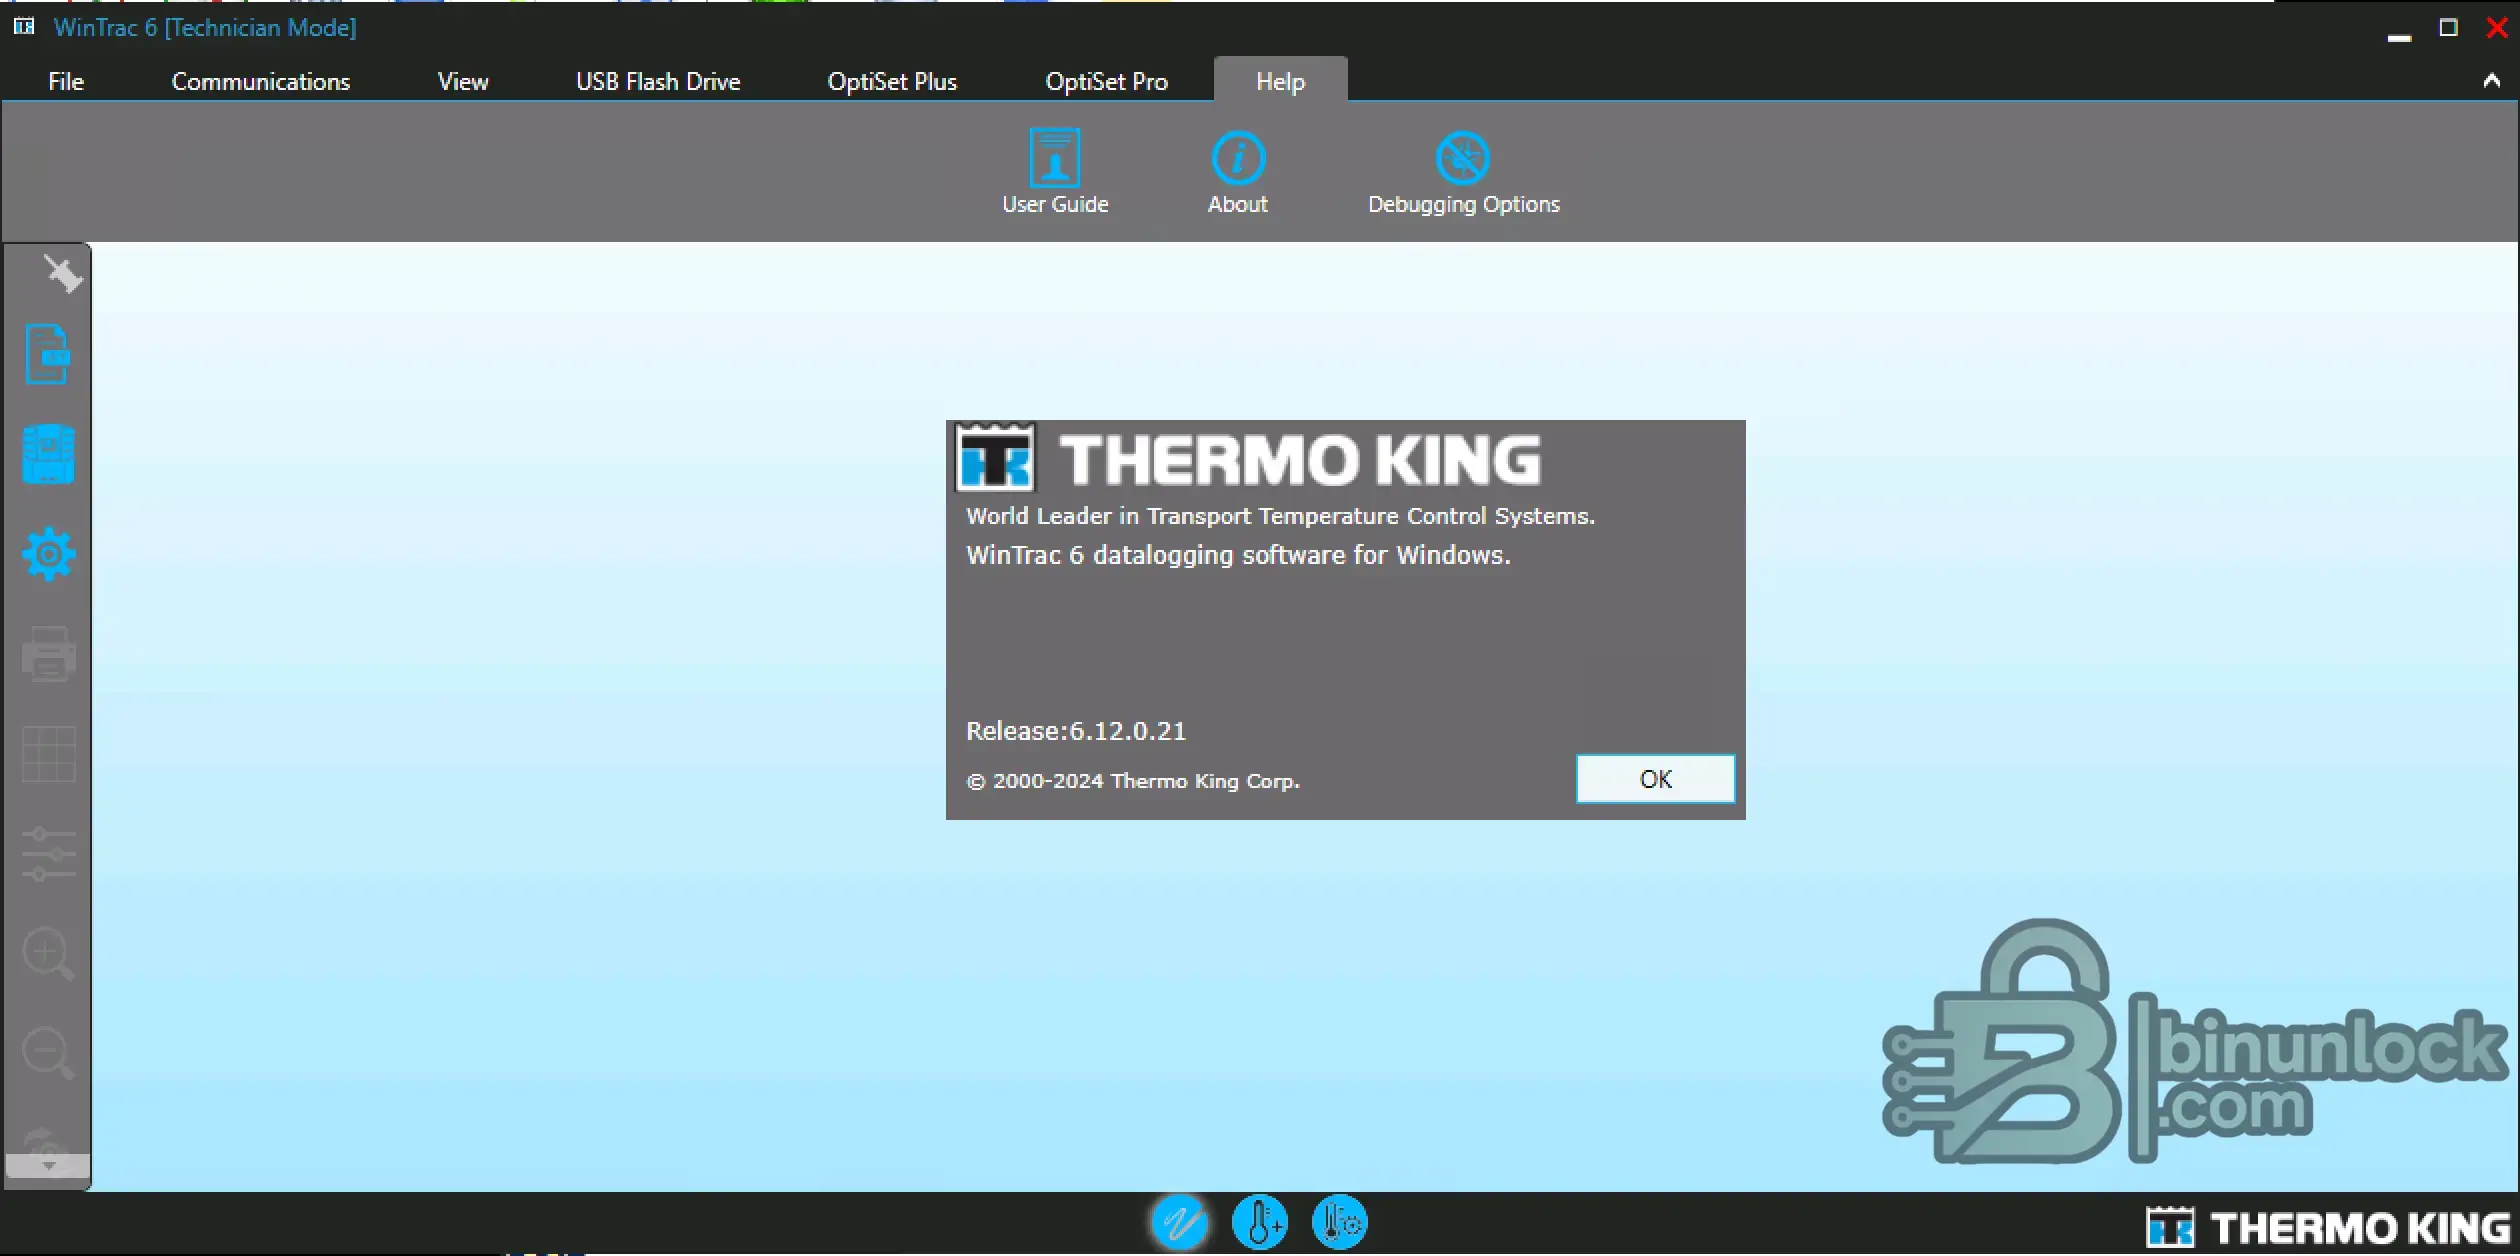Click the blue document file icon in sidebar
The width and height of the screenshot is (2520, 1256).
(x=48, y=354)
